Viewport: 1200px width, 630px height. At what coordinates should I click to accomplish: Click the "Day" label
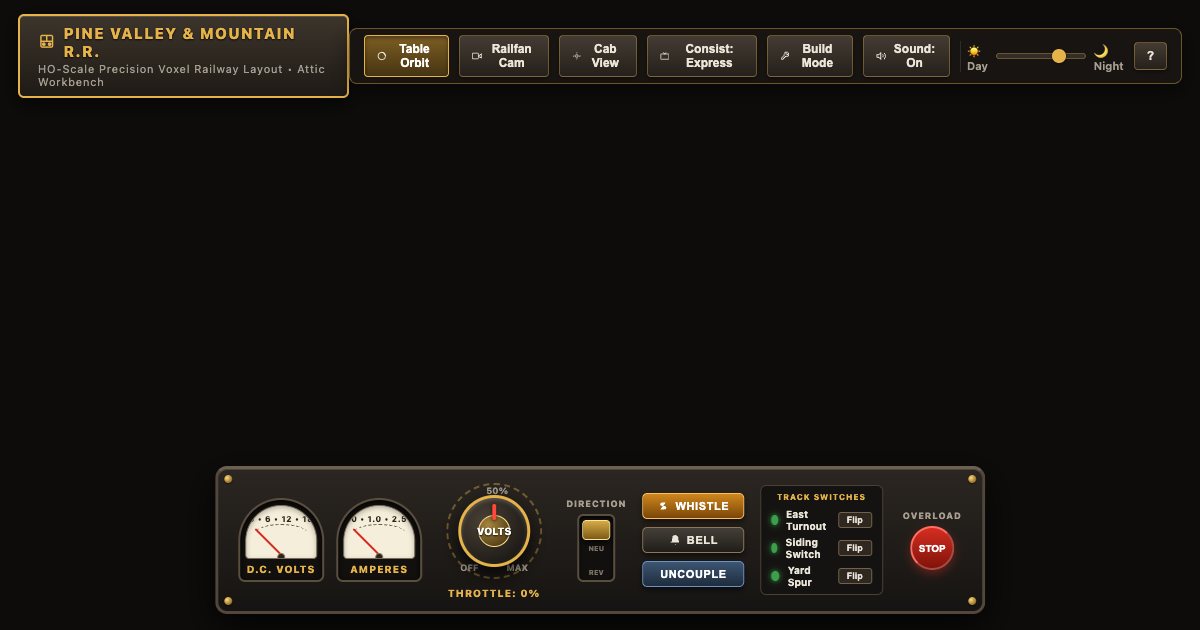pos(977,66)
